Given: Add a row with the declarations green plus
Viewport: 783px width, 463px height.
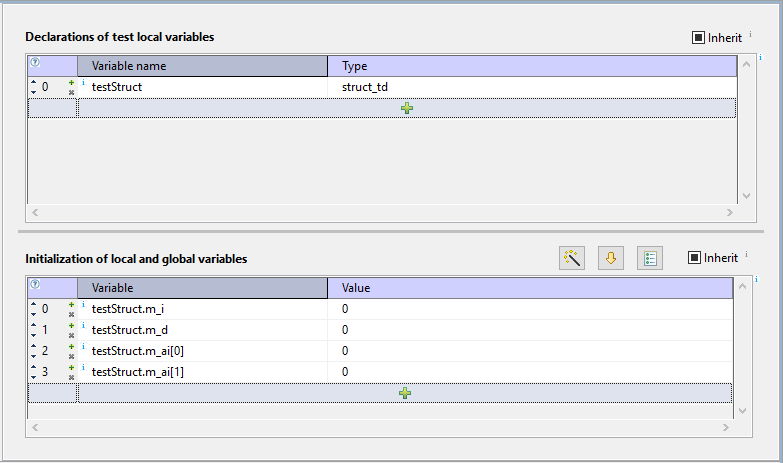Looking at the screenshot, I should (406, 108).
